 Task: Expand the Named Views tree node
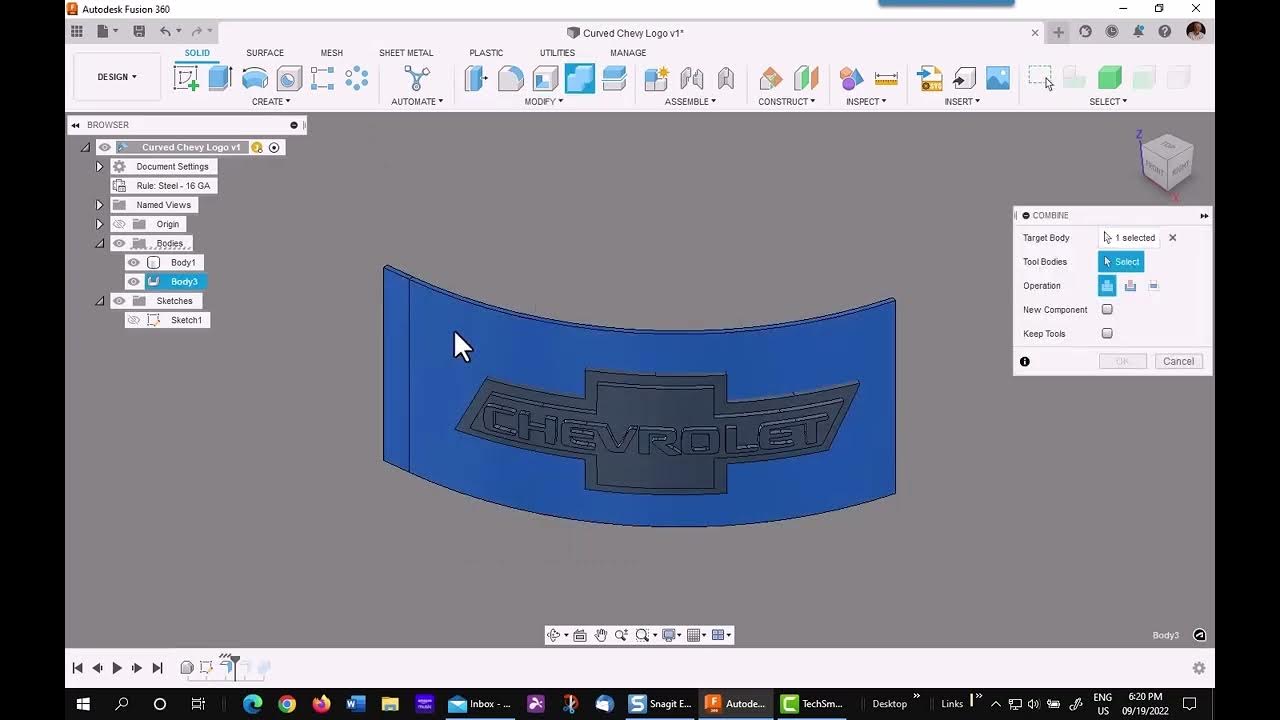(x=99, y=205)
